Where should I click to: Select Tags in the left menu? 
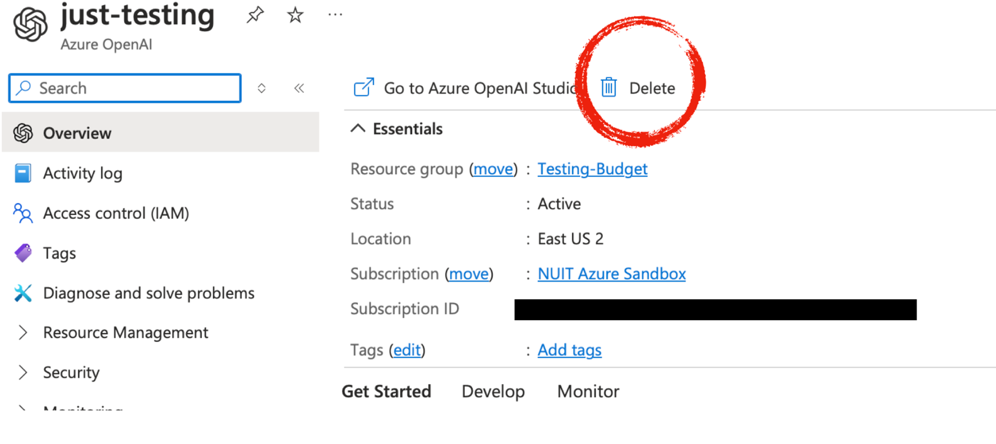59,253
